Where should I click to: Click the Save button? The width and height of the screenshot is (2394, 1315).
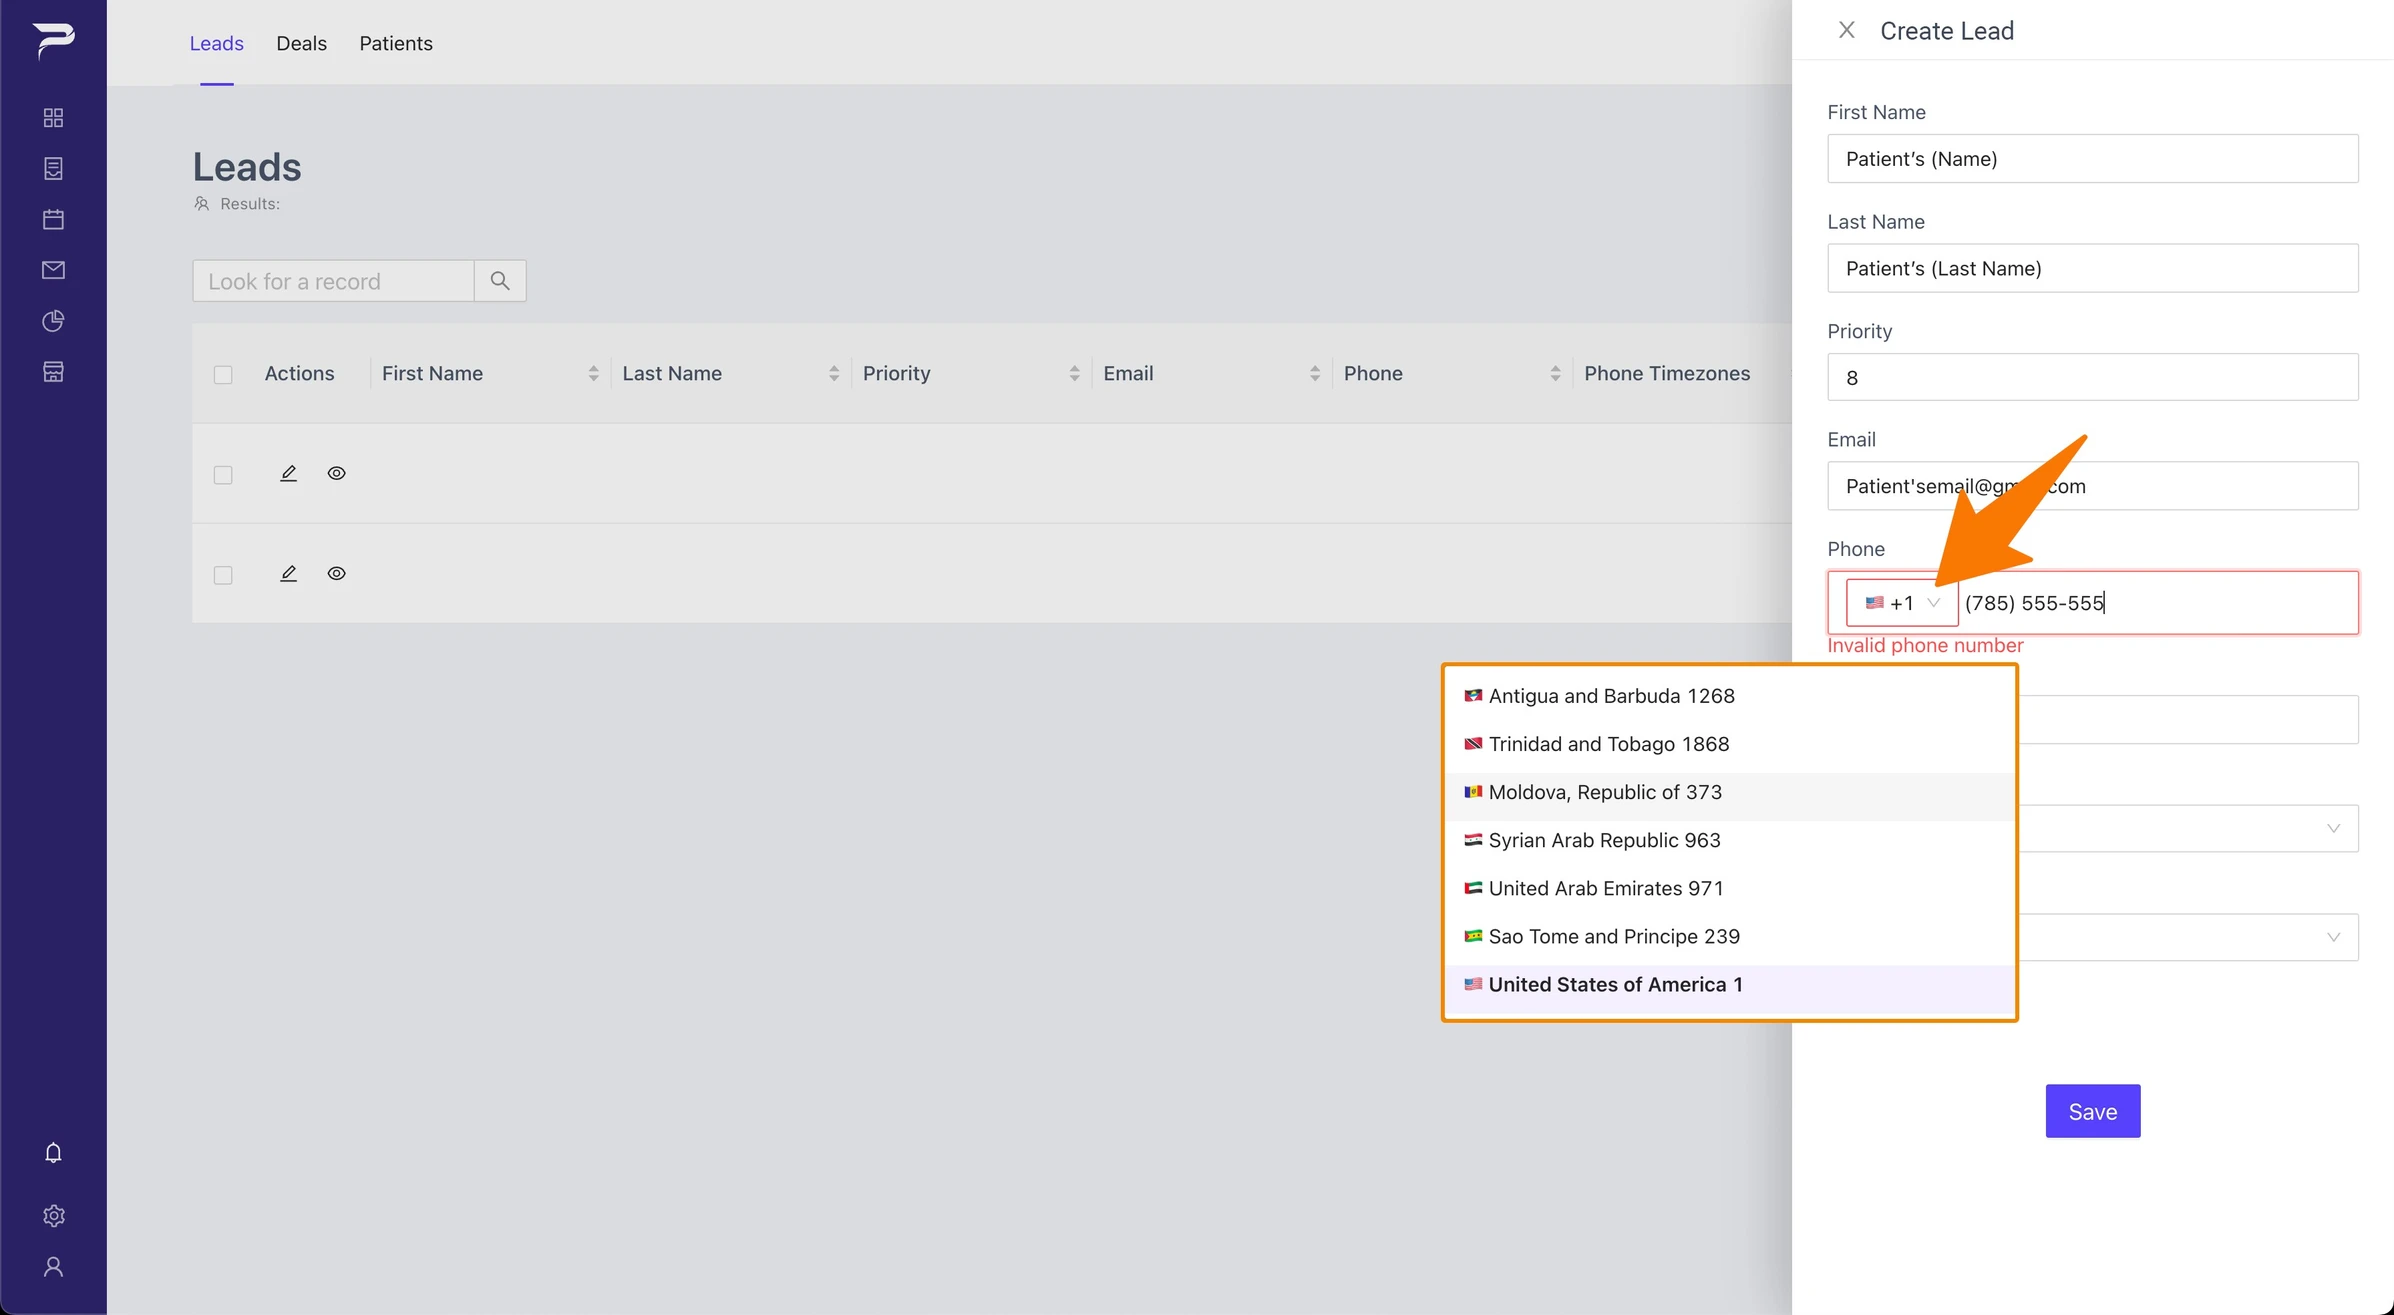pyautogui.click(x=2092, y=1111)
